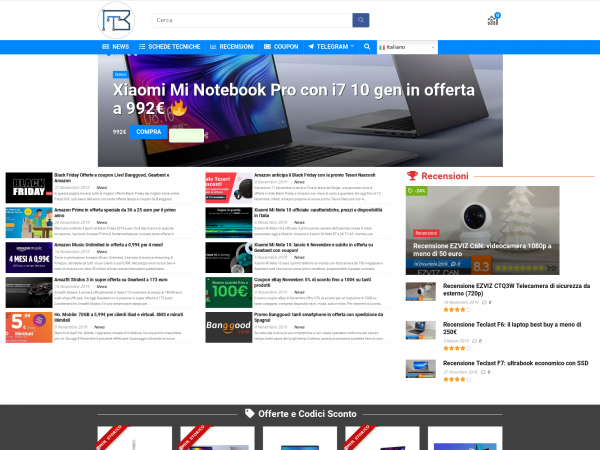Click star rating of EZVIZ CTQ3W review
The image size is (600, 450).
point(457,310)
